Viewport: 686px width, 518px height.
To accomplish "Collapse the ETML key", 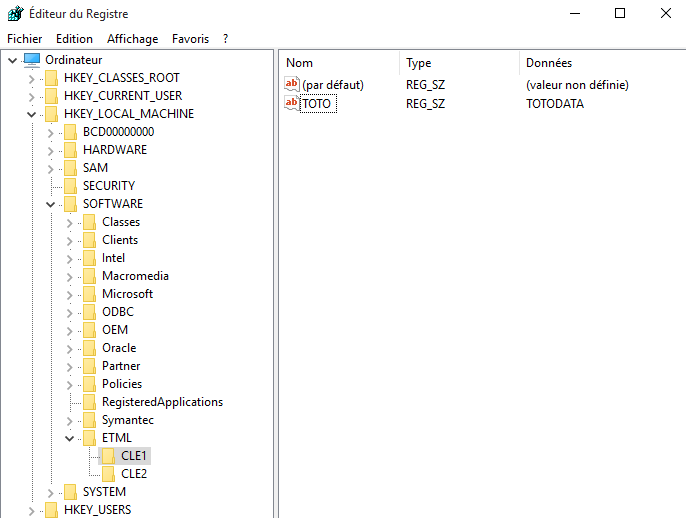I will 70,438.
